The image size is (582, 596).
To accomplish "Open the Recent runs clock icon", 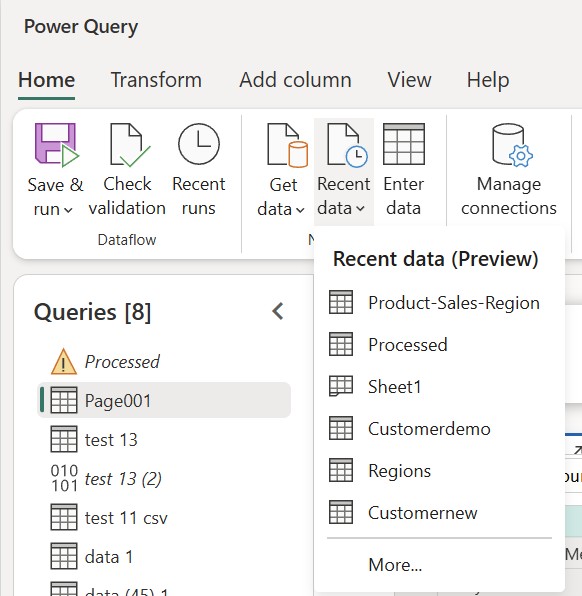I will click(x=198, y=144).
